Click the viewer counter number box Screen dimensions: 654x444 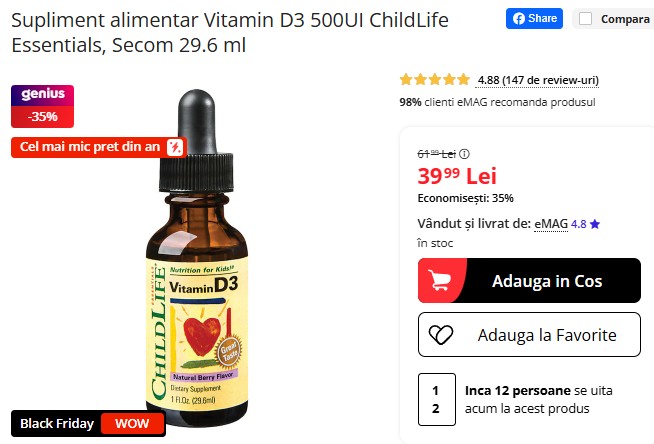437,399
